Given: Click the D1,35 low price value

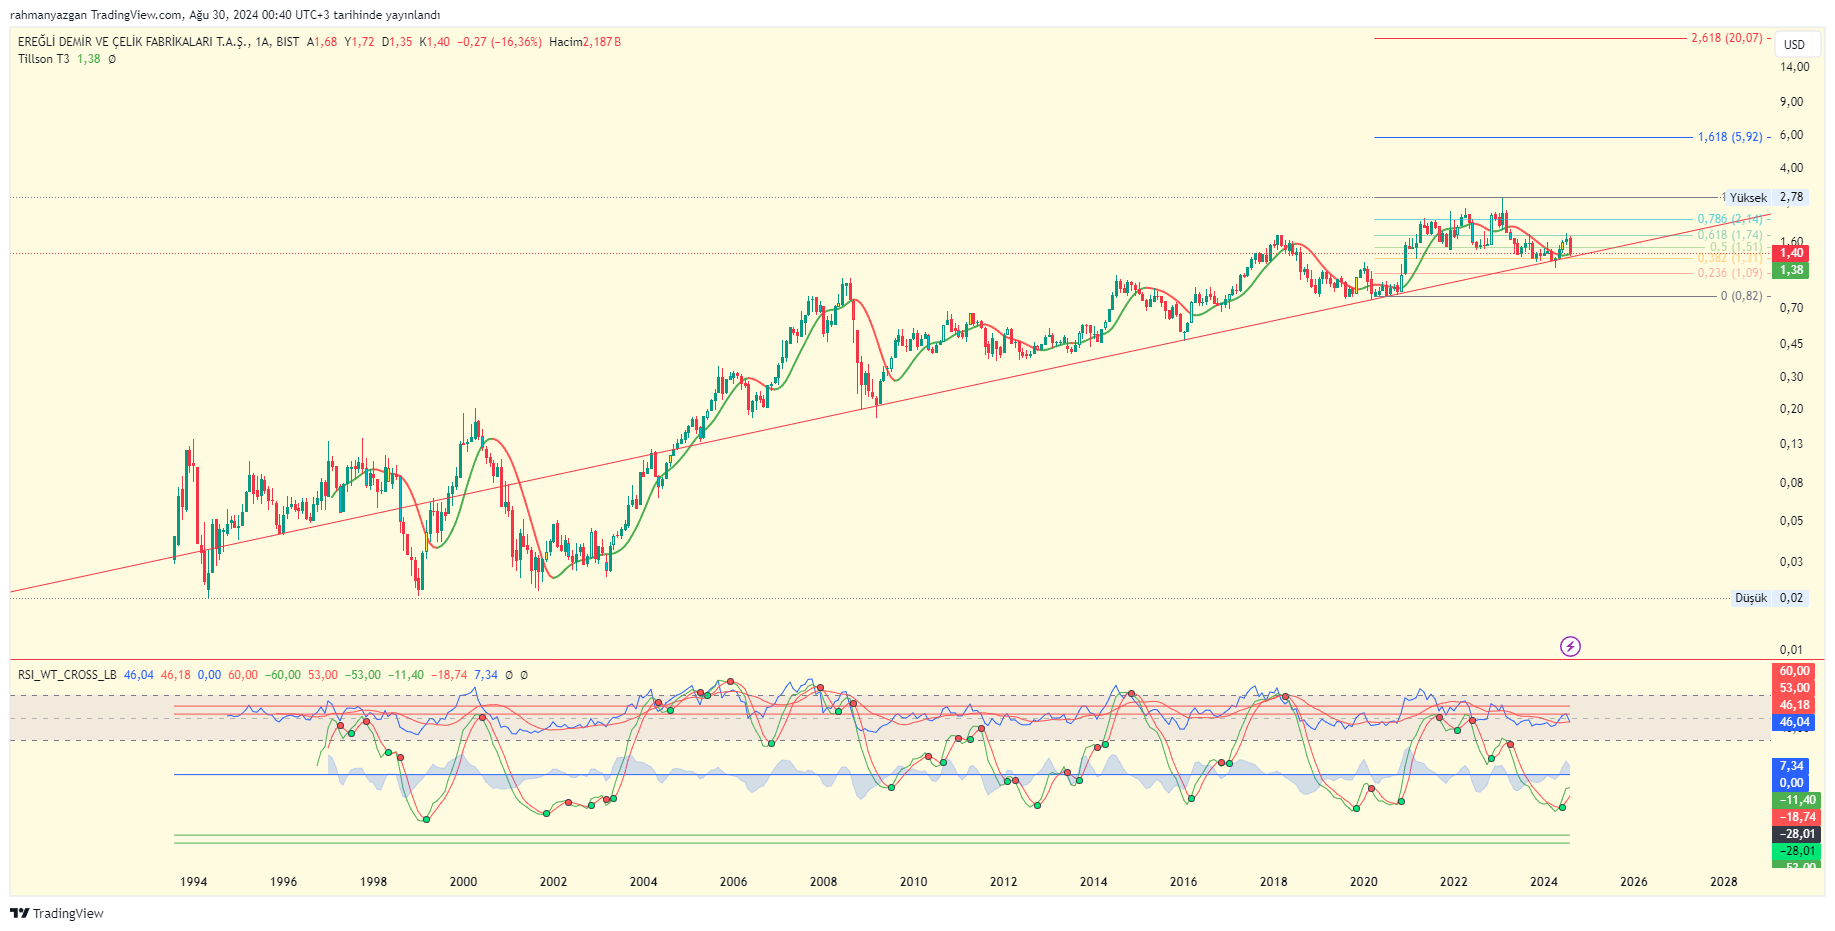Looking at the screenshot, I should tap(397, 42).
